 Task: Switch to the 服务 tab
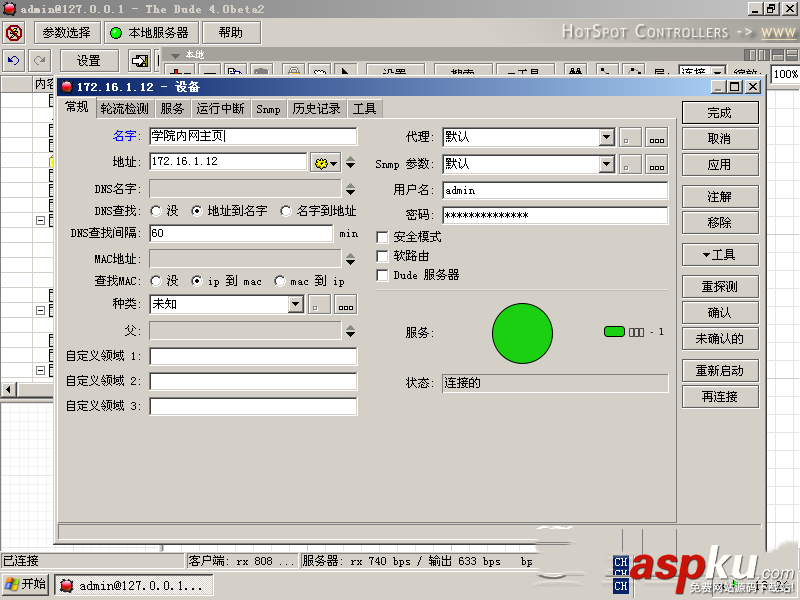172,109
